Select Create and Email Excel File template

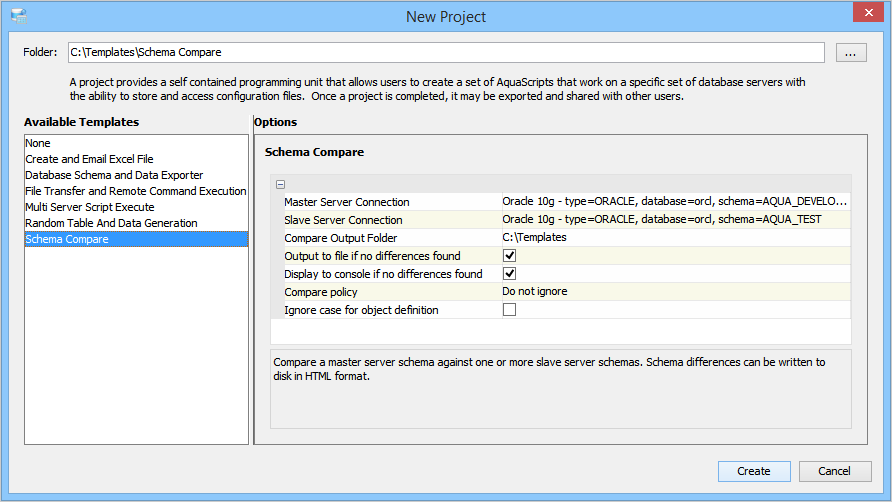89,159
